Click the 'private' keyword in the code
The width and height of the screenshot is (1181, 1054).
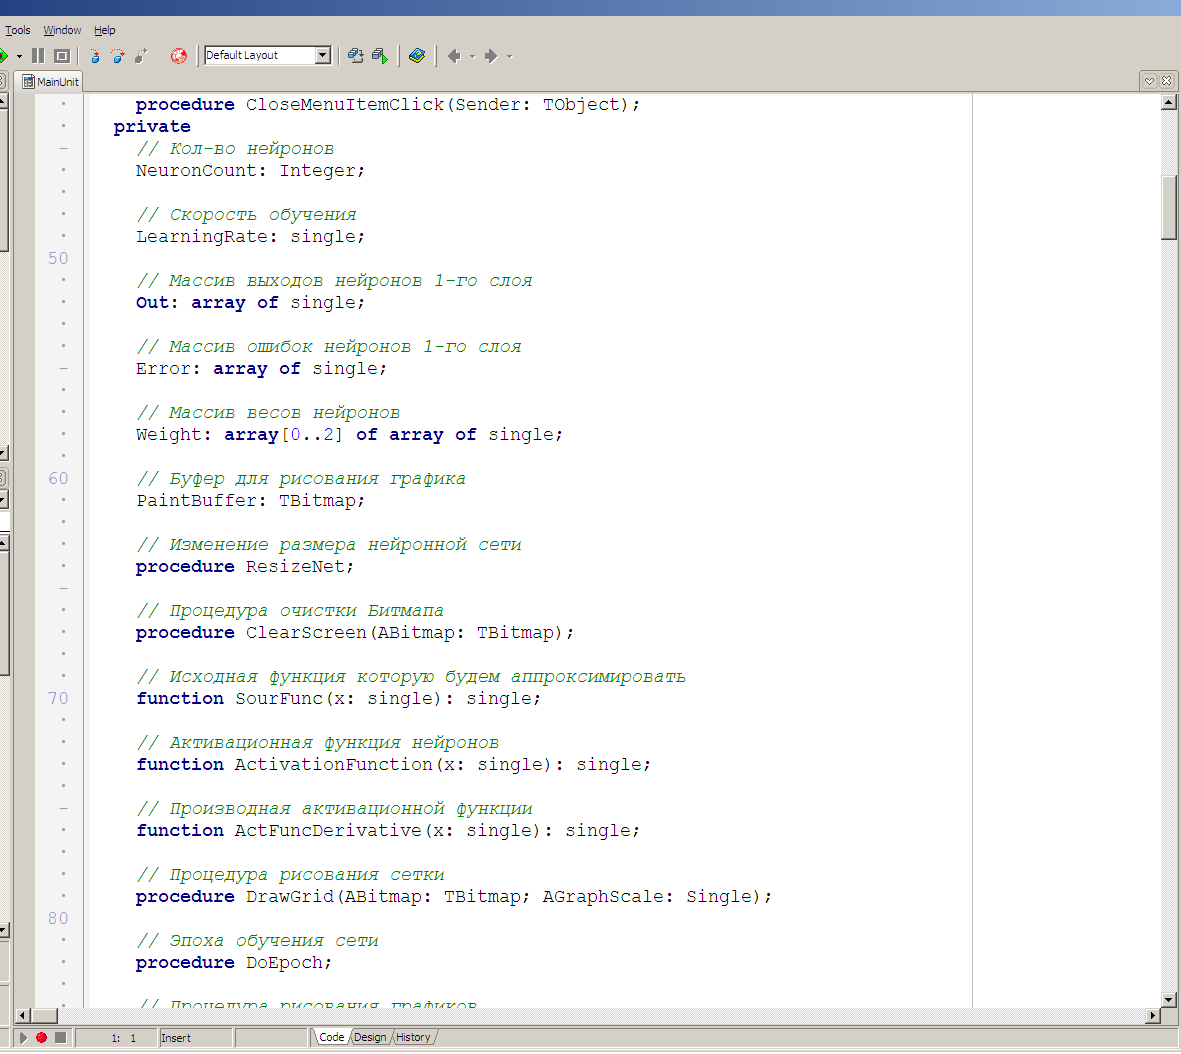(x=151, y=127)
